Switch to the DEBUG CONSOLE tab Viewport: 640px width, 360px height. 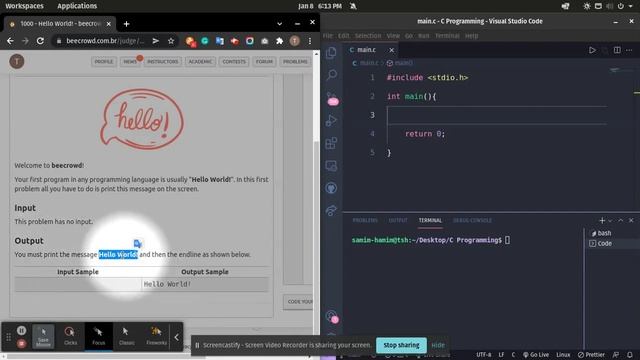(472, 220)
